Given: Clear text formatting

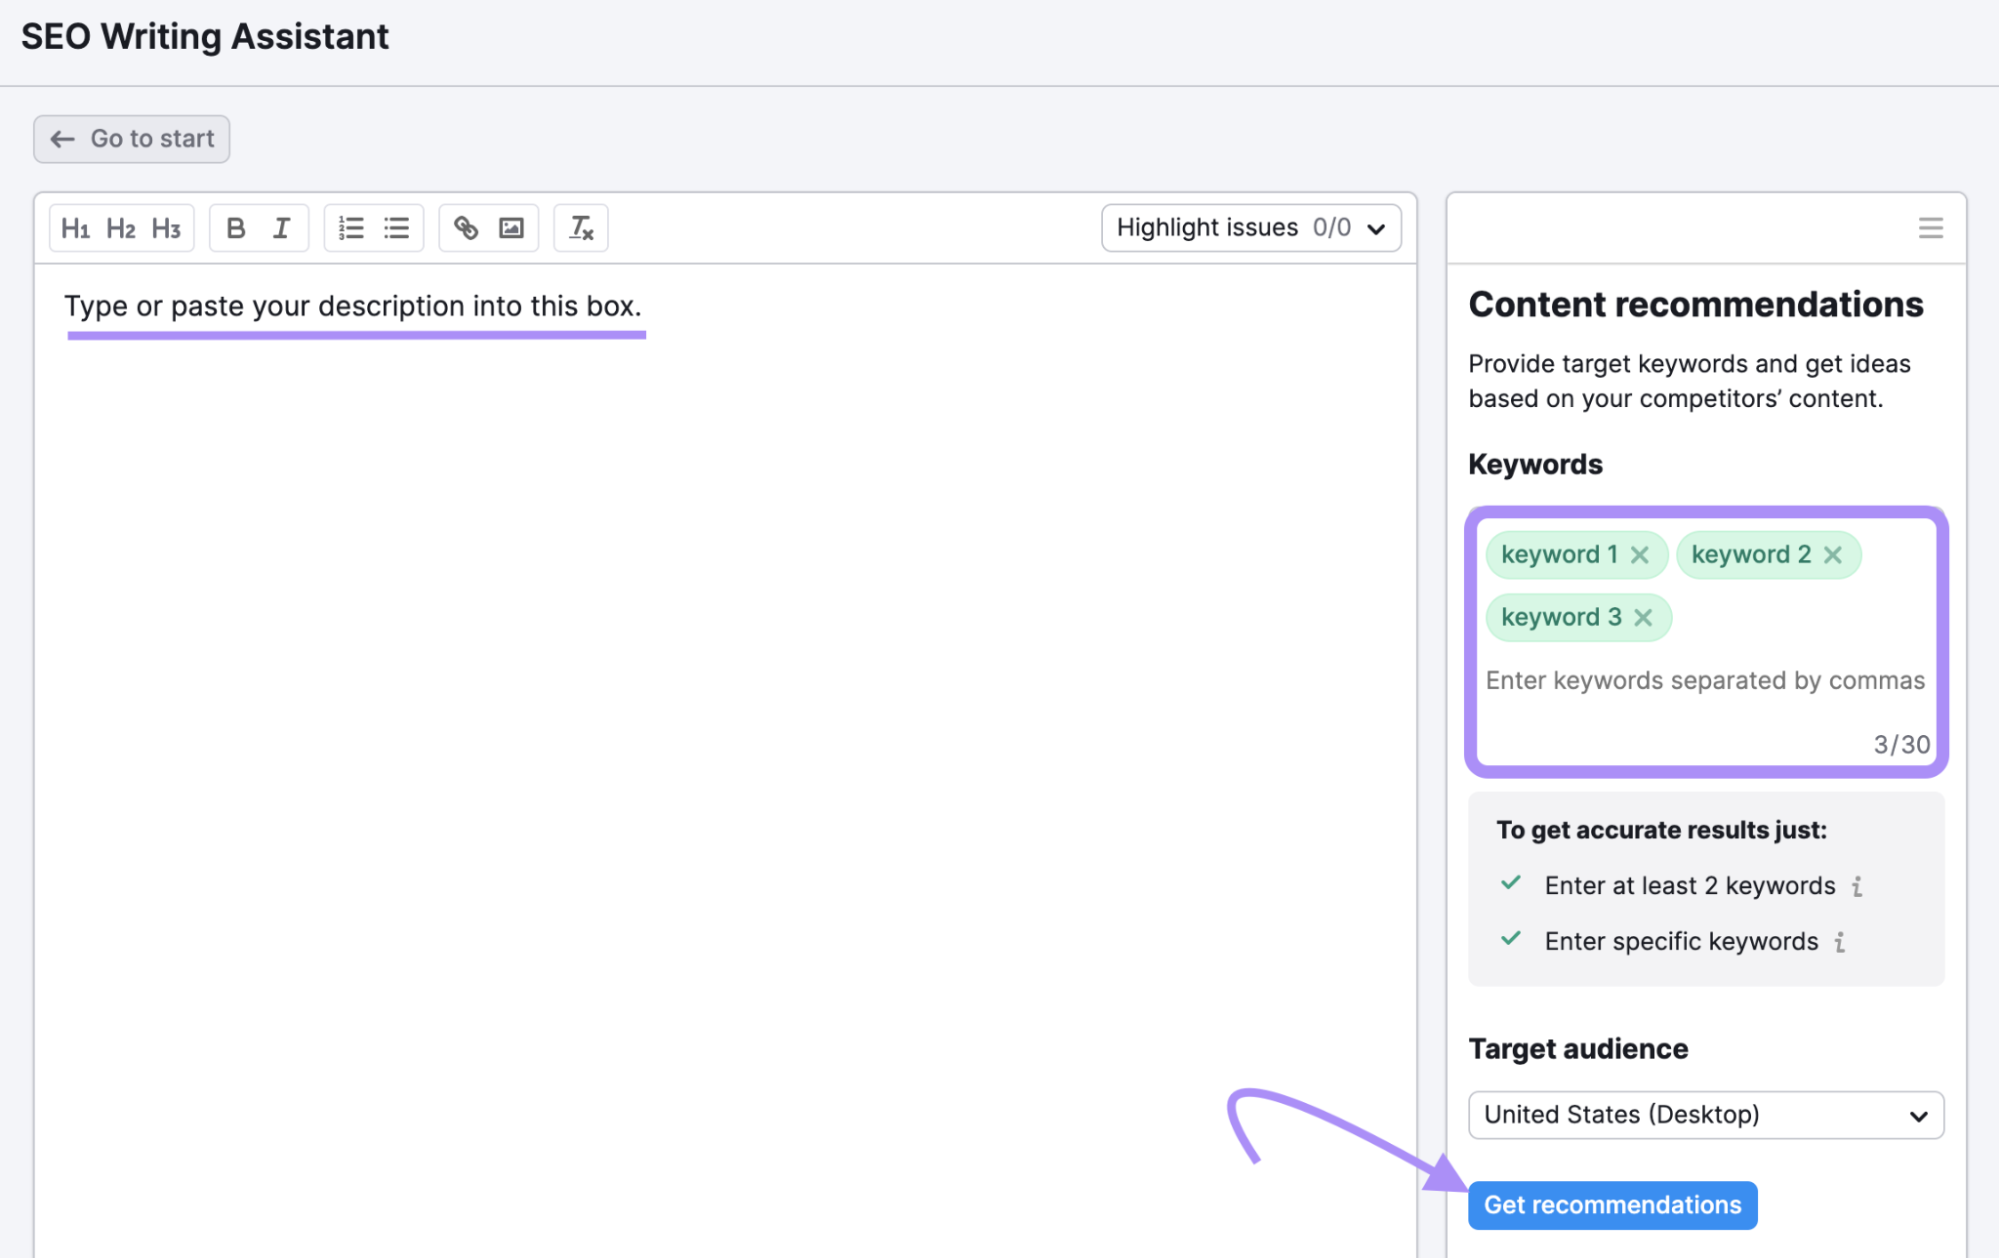Looking at the screenshot, I should point(580,228).
